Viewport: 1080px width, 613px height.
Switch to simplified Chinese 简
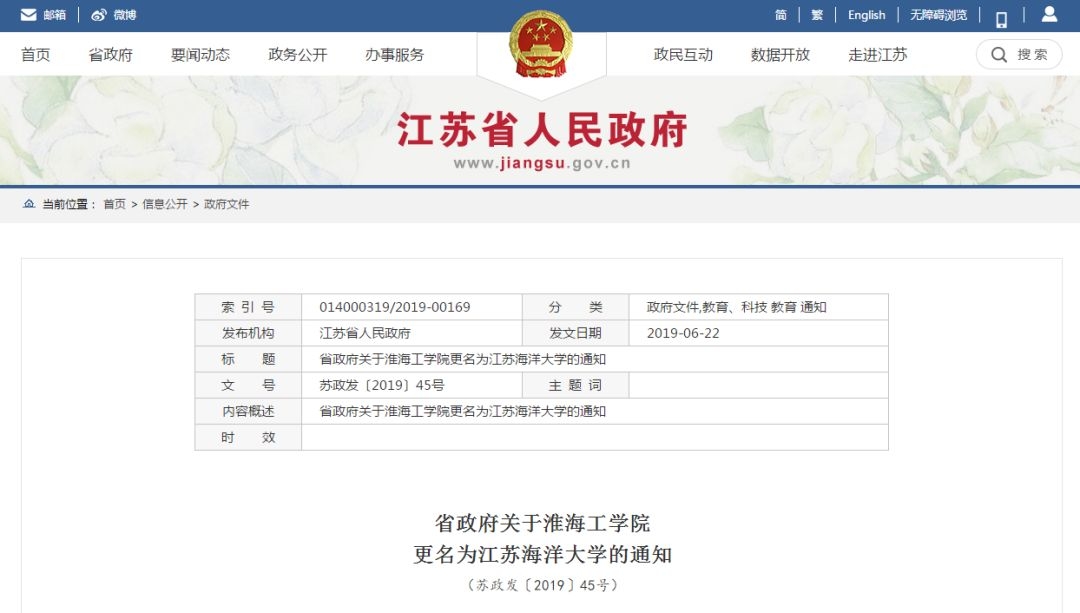pos(780,14)
